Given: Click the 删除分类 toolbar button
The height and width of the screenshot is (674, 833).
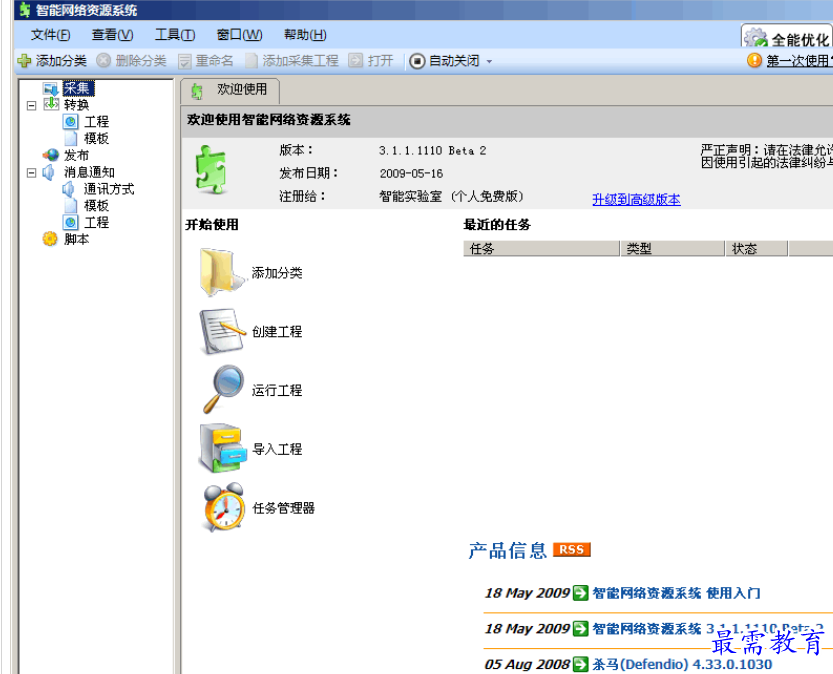Looking at the screenshot, I should pyautogui.click(x=132, y=61).
